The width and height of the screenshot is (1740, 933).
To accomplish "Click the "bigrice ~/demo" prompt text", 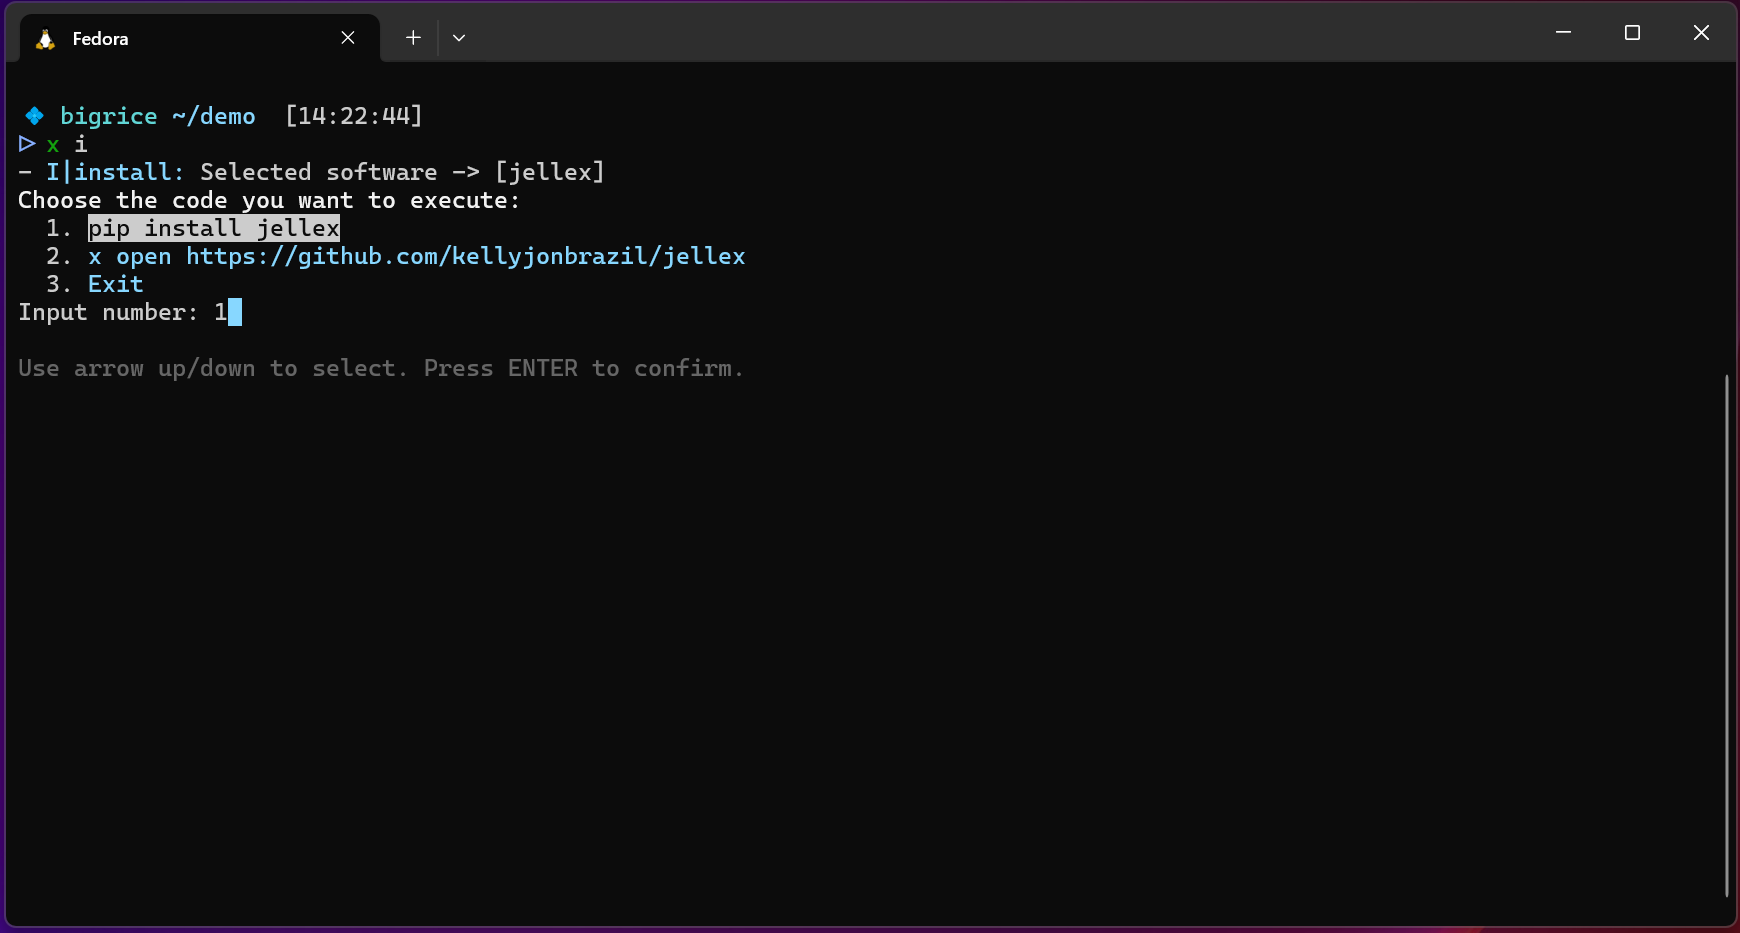I will tap(158, 116).
